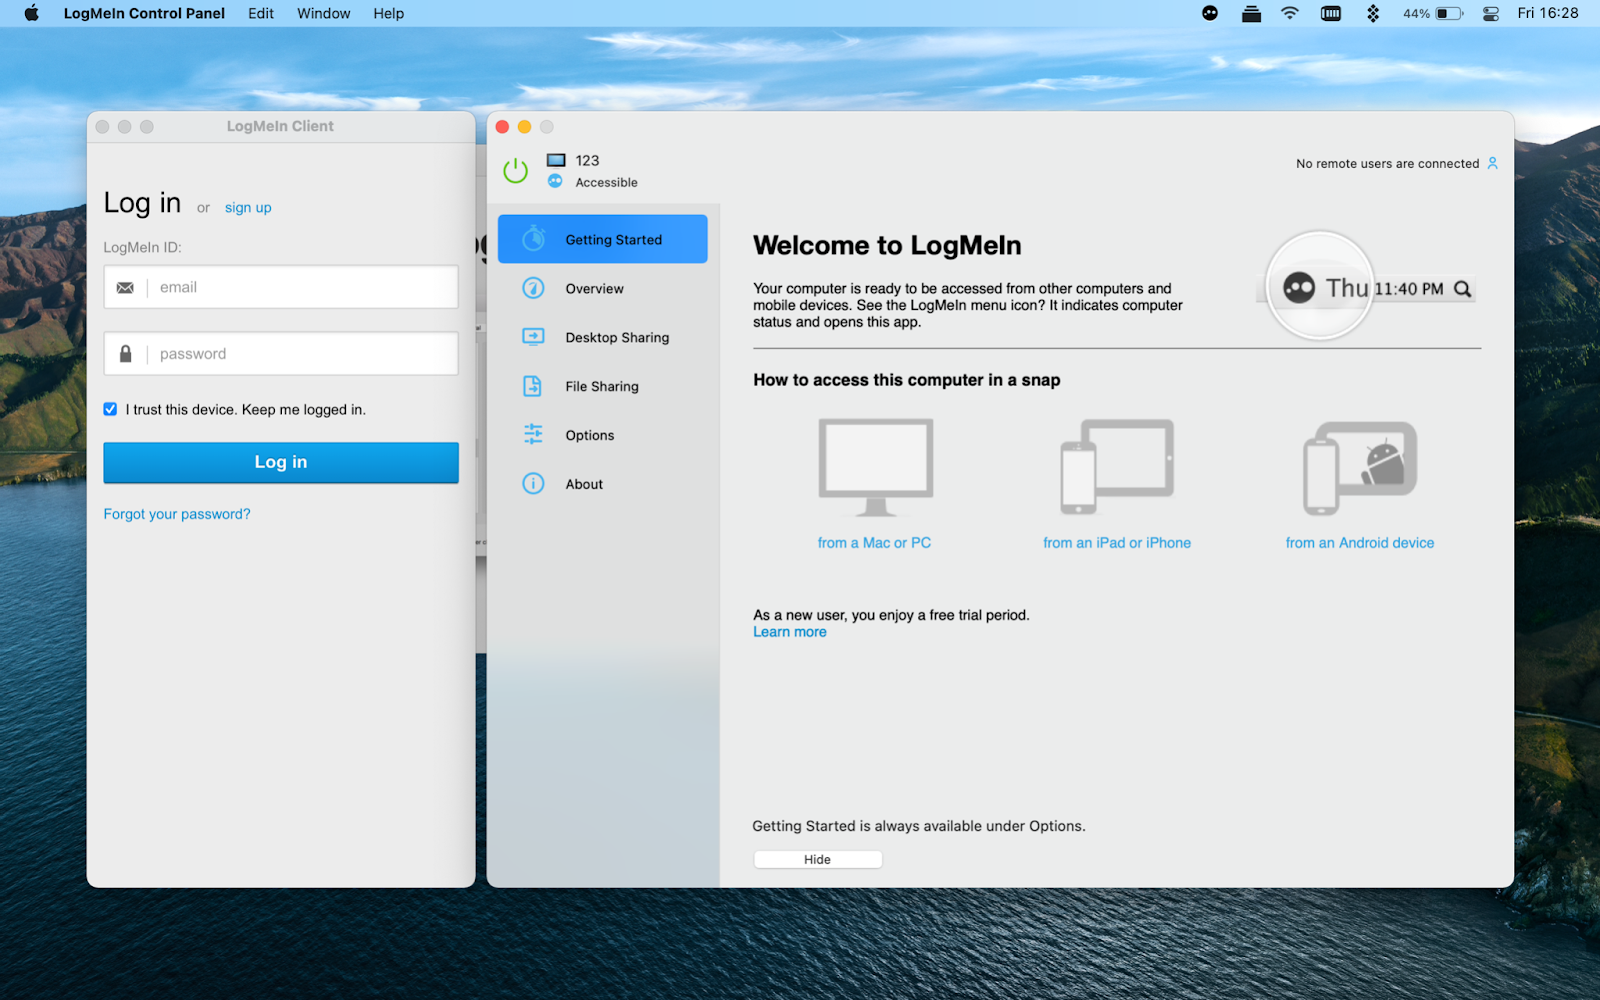Click the computer name '123'
Image resolution: width=1600 pixels, height=1000 pixels.
point(587,160)
